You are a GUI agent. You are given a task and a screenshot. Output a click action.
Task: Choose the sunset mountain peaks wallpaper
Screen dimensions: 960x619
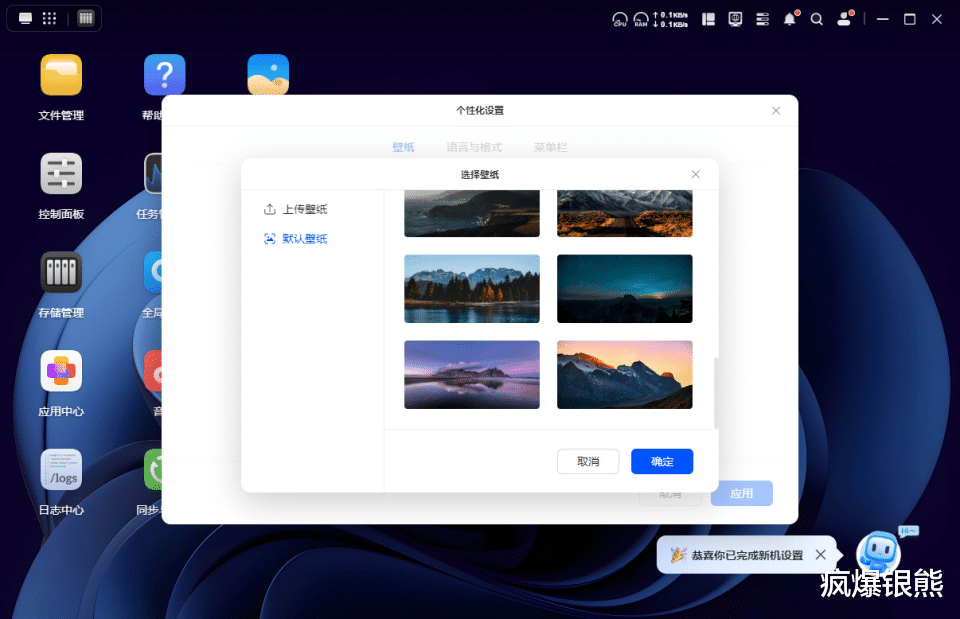pos(624,375)
